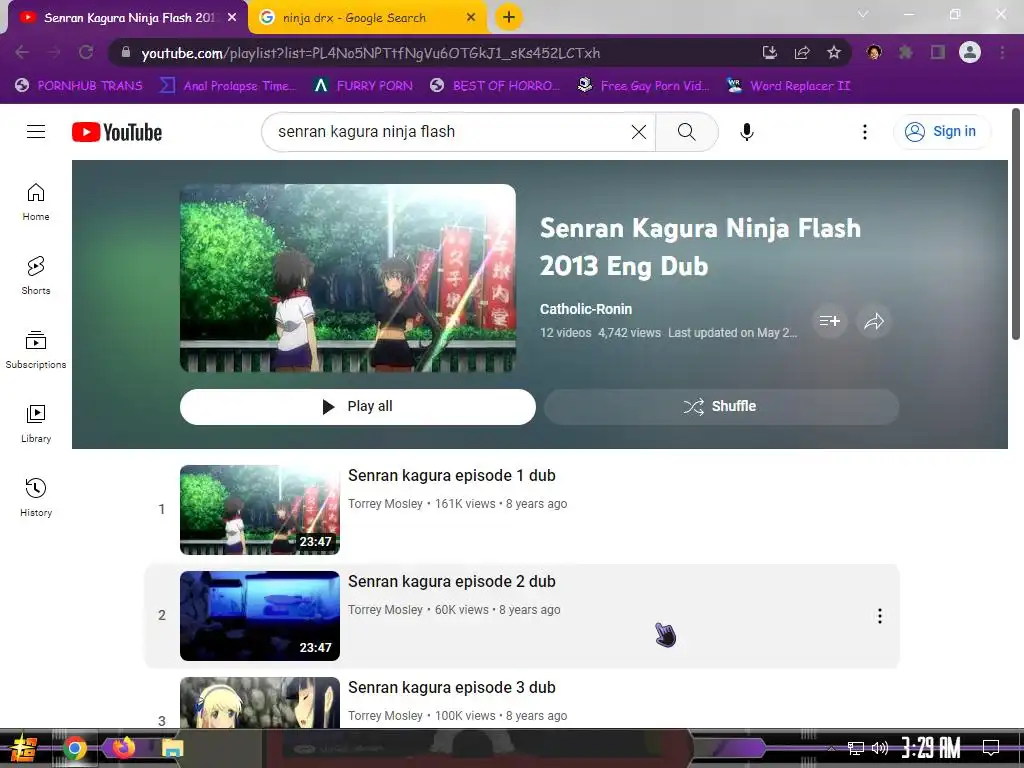This screenshot has width=1024, height=768.
Task: Share this page from address bar
Action: 802,52
